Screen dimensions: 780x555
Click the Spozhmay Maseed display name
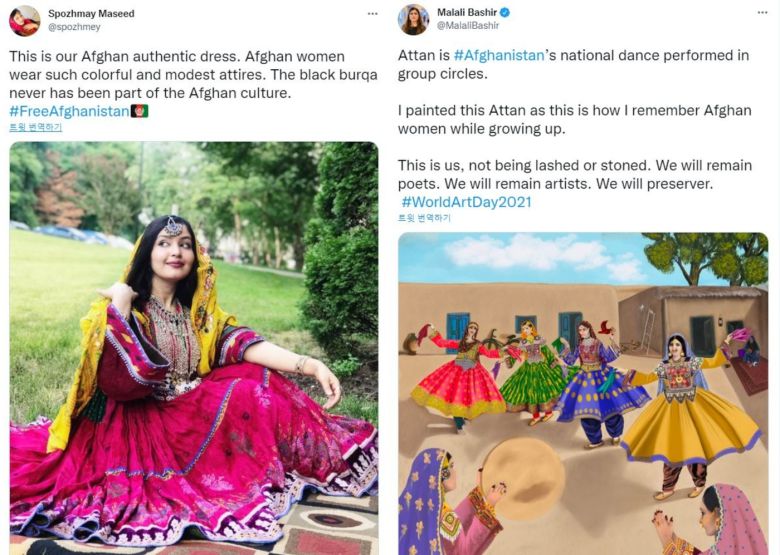(91, 14)
